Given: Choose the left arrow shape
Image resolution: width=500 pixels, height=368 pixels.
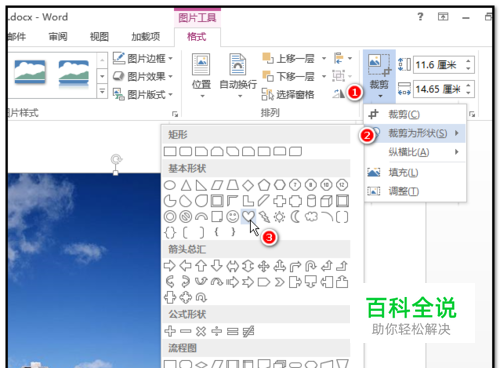Looking at the screenshot, I should click(186, 266).
